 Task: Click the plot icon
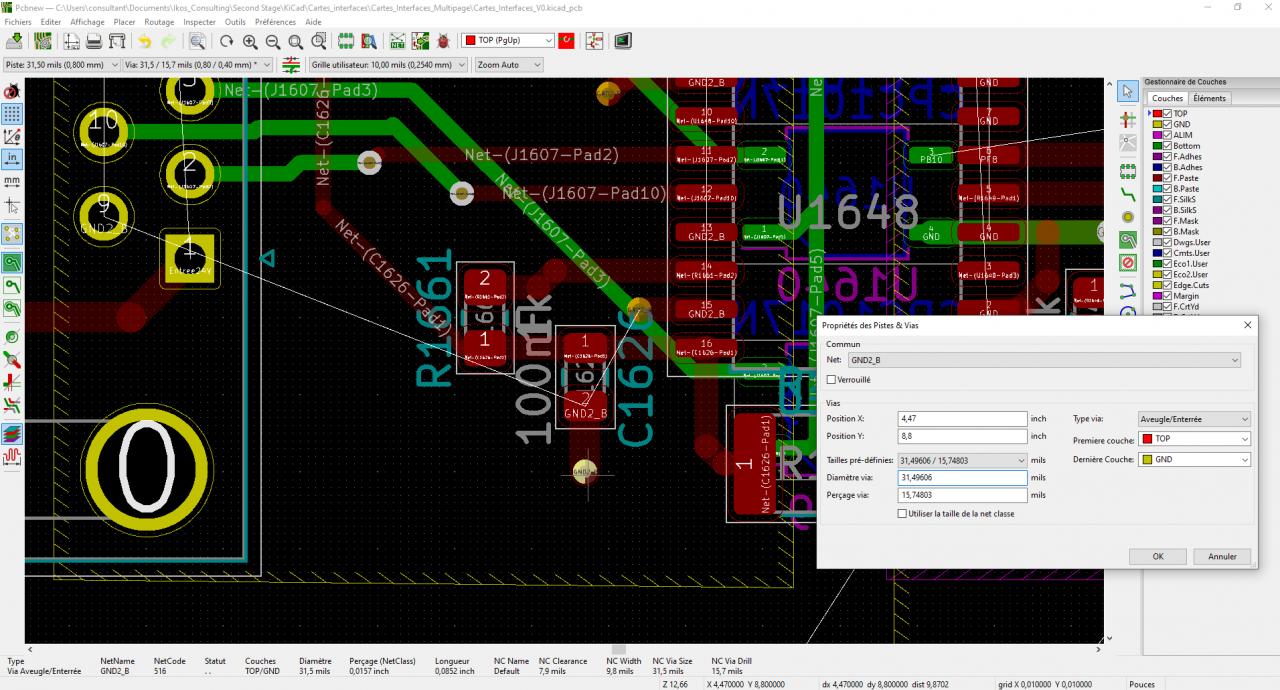click(x=117, y=41)
